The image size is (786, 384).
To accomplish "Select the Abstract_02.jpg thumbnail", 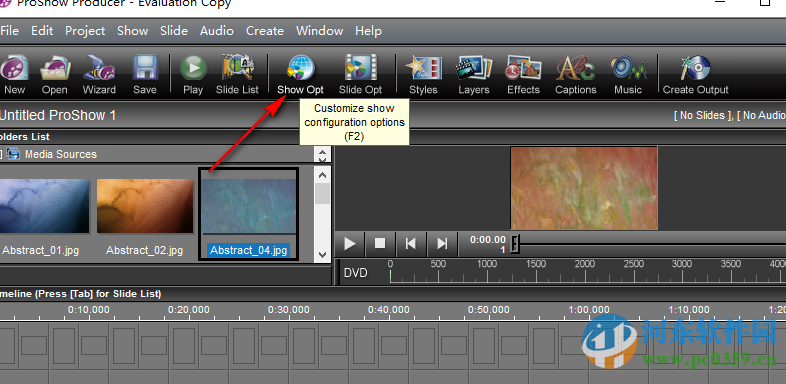I will 145,206.
